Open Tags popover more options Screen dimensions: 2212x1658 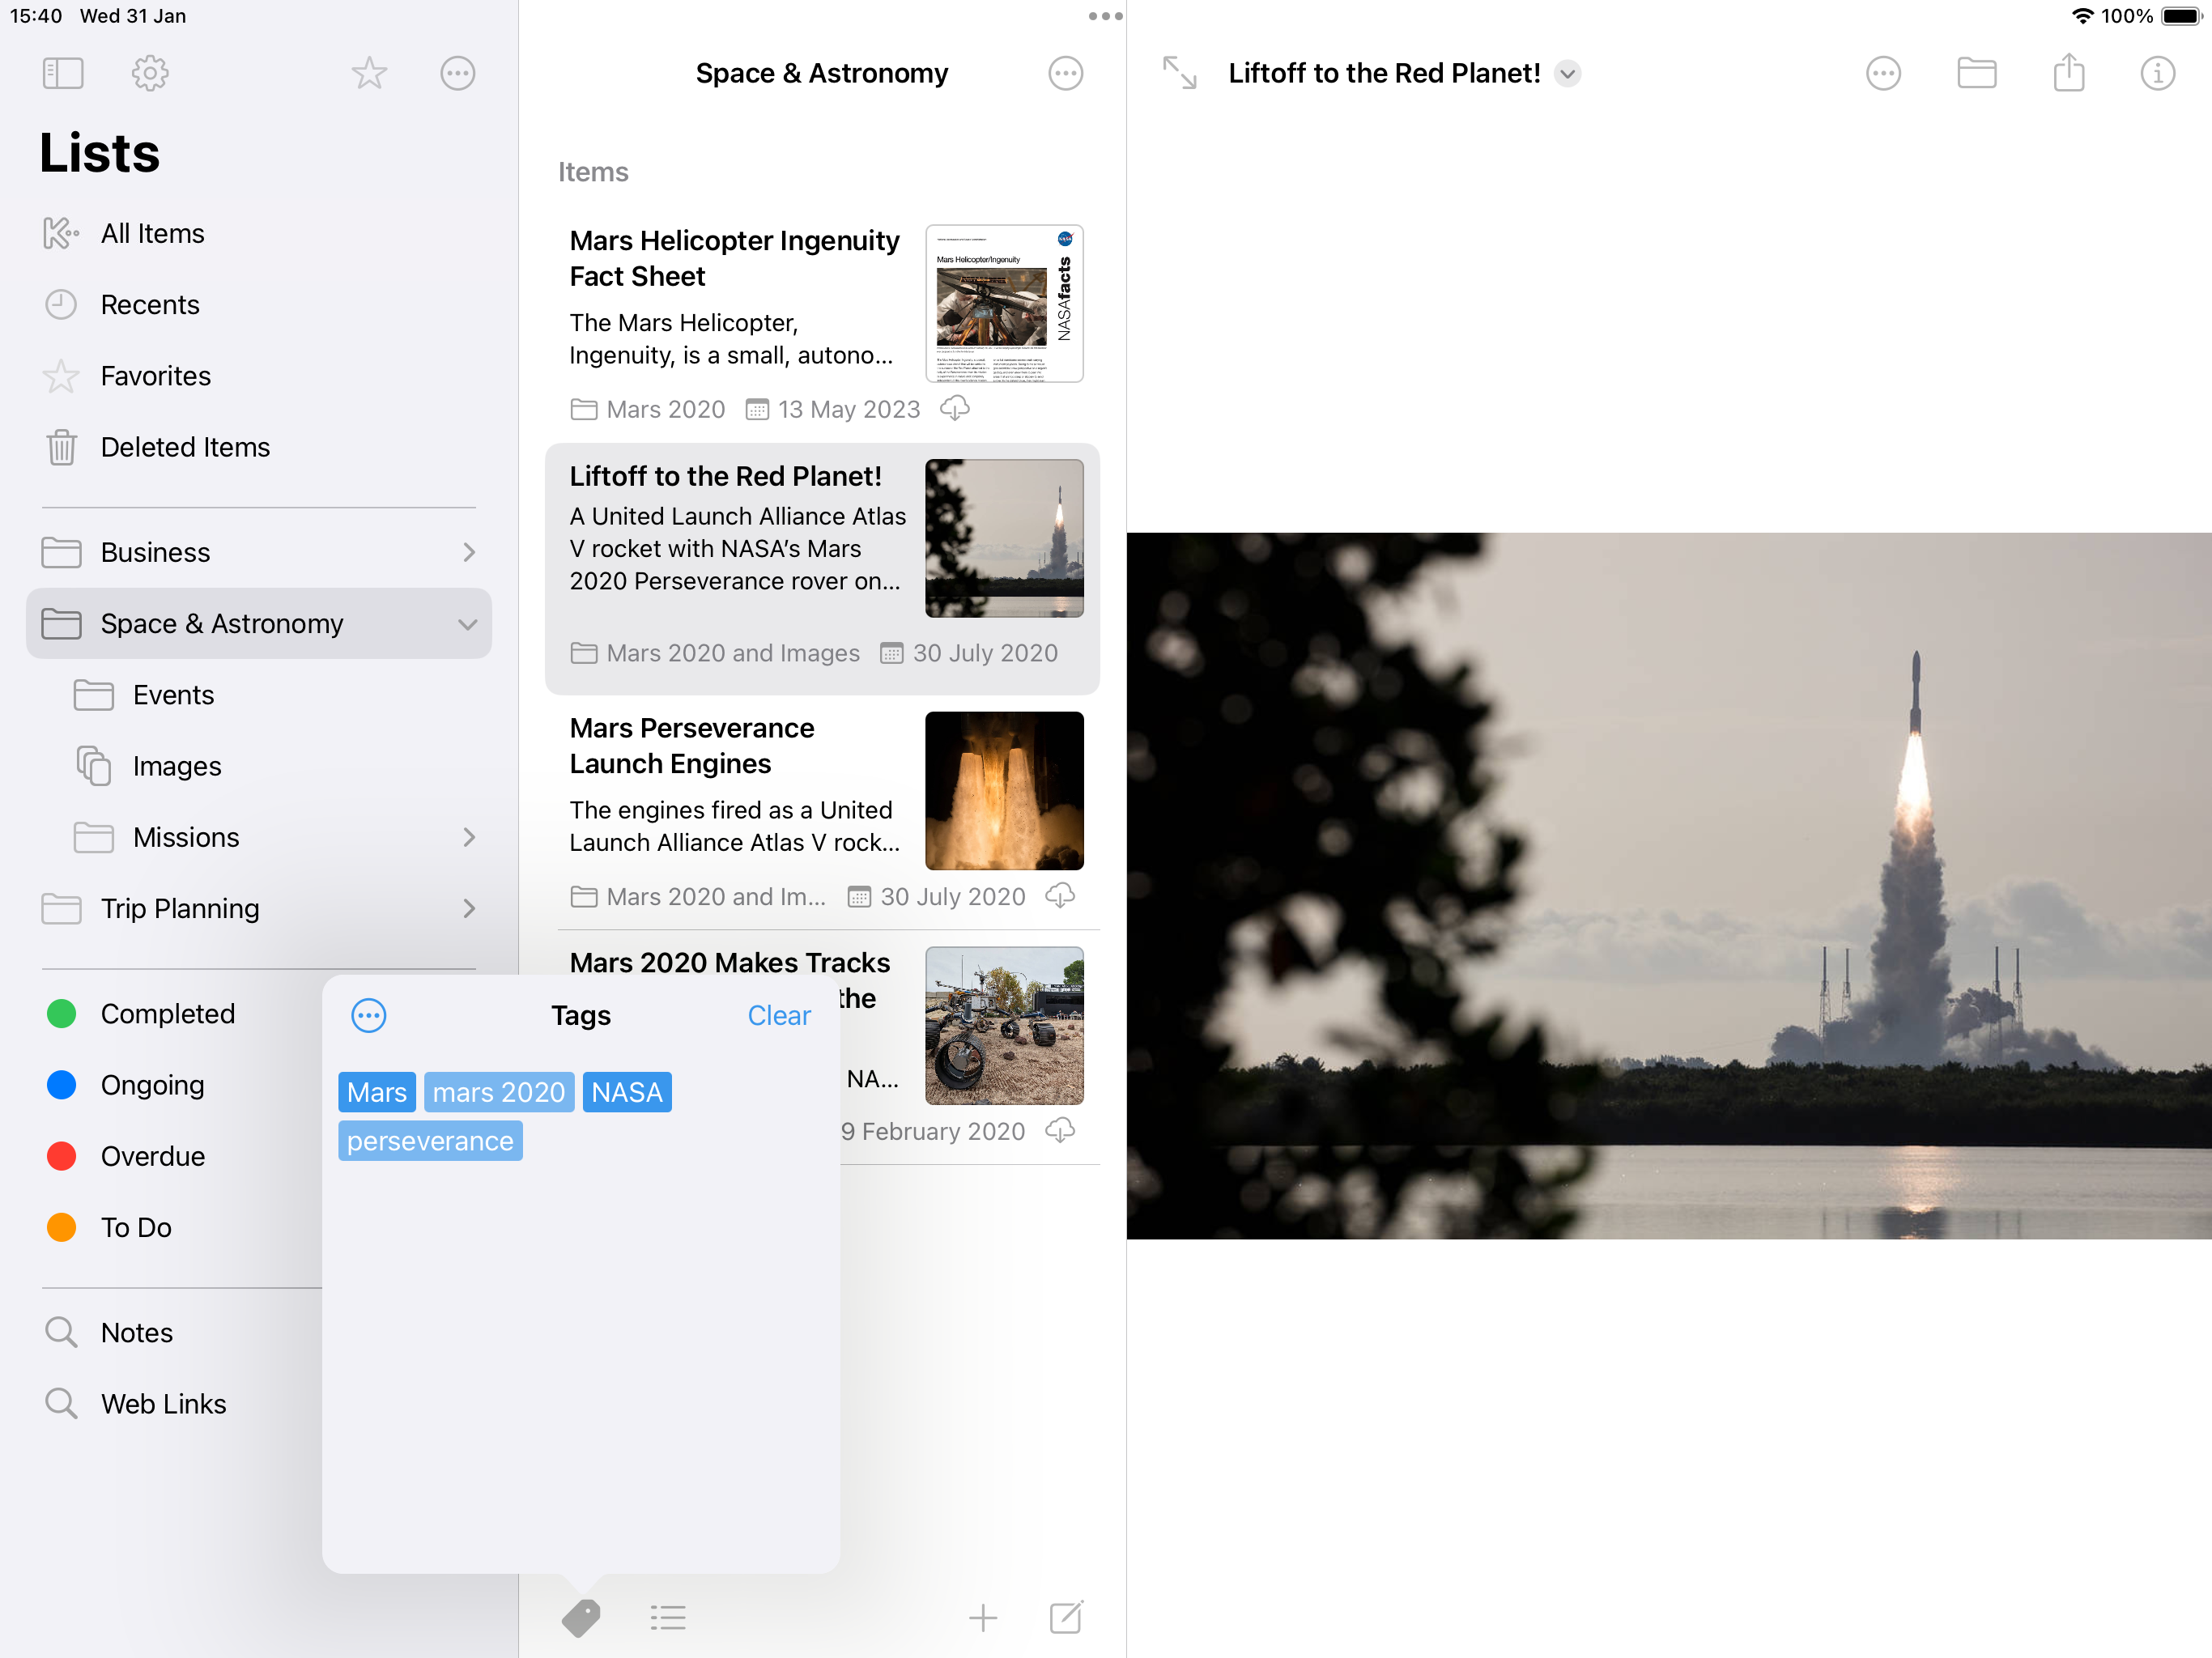point(368,1015)
